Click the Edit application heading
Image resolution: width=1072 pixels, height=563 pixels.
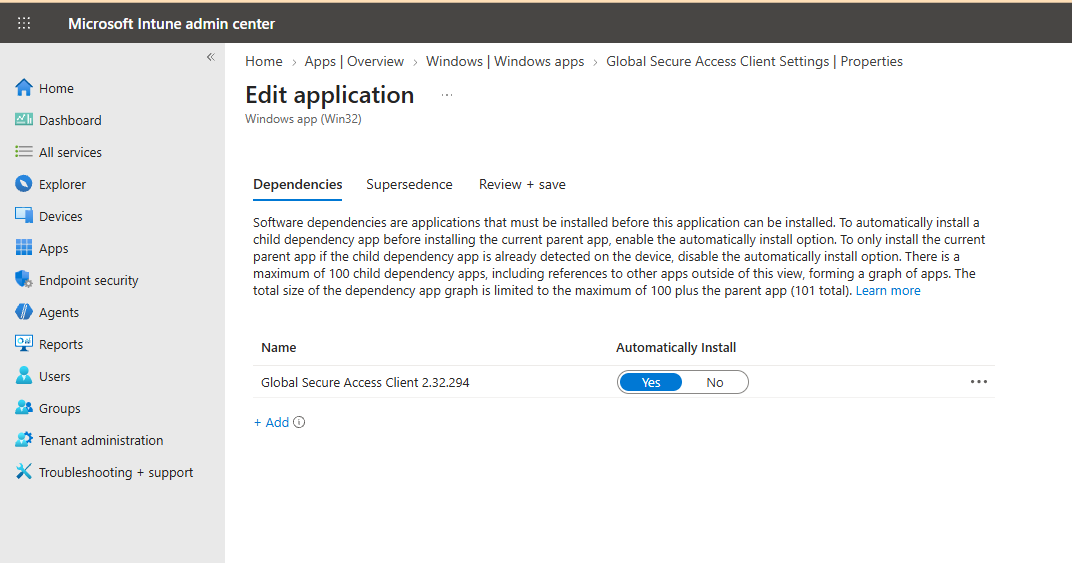(330, 95)
